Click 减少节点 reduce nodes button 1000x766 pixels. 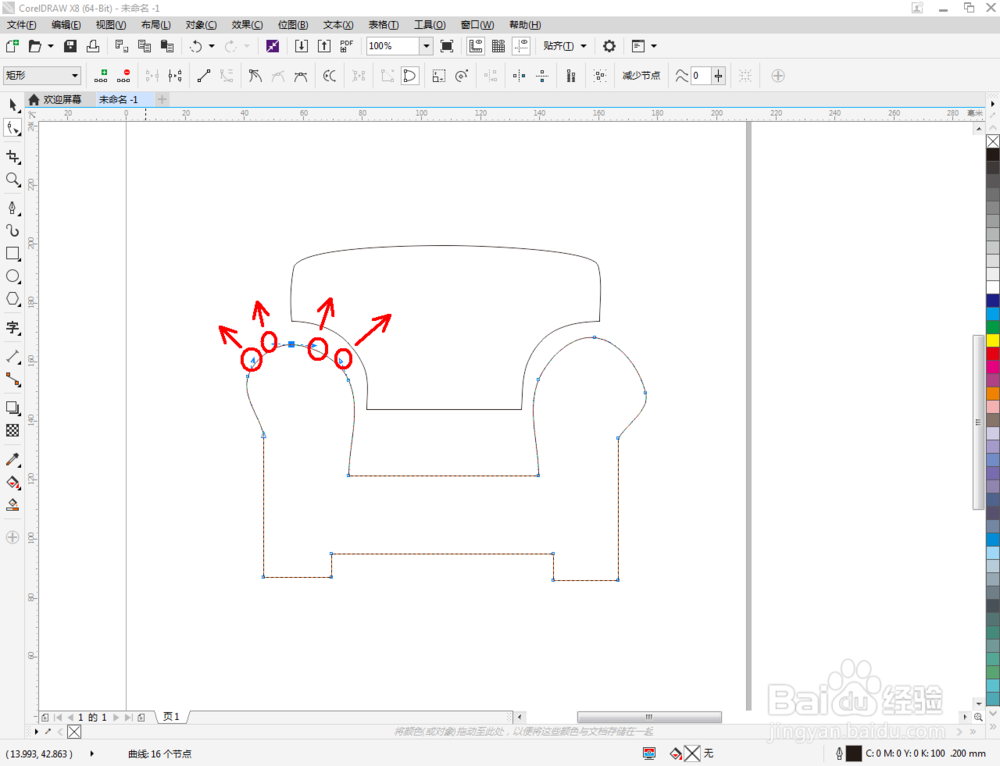[641, 76]
